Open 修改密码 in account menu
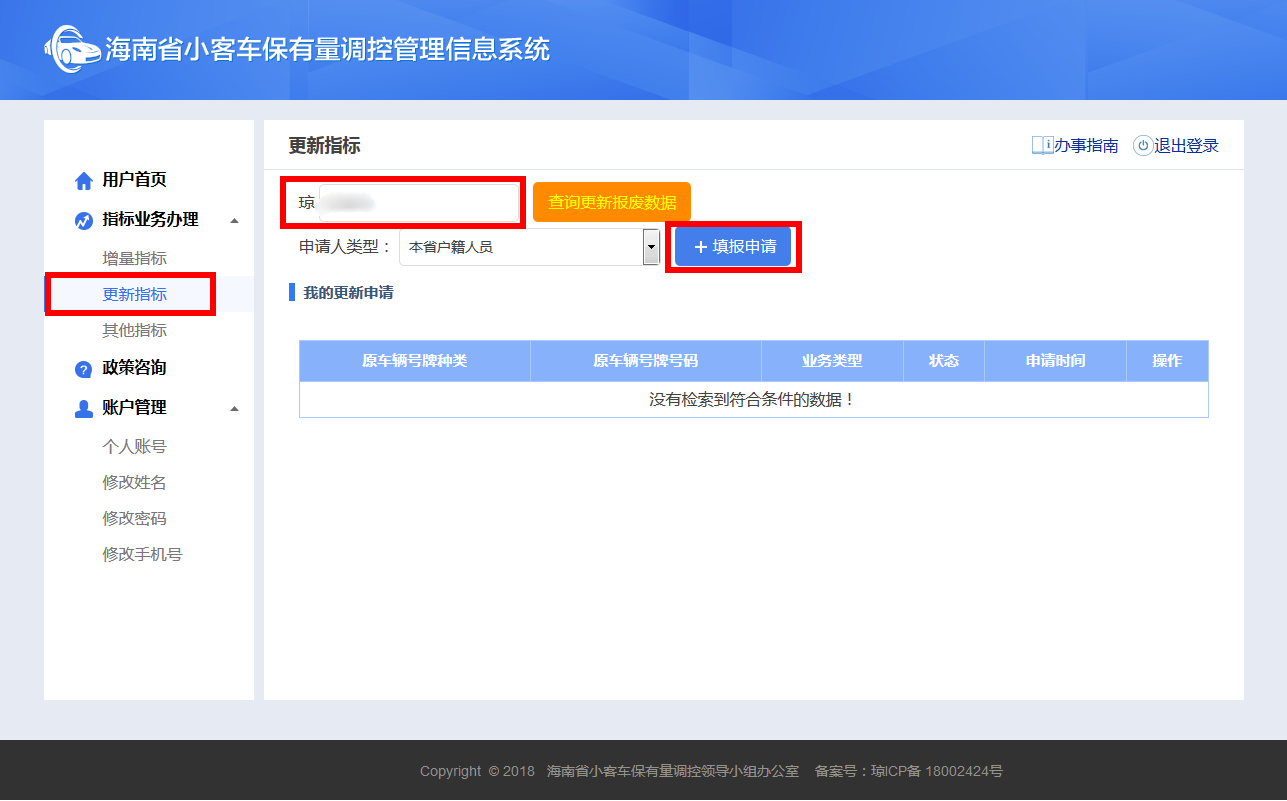The width and height of the screenshot is (1287, 801). [x=134, y=518]
